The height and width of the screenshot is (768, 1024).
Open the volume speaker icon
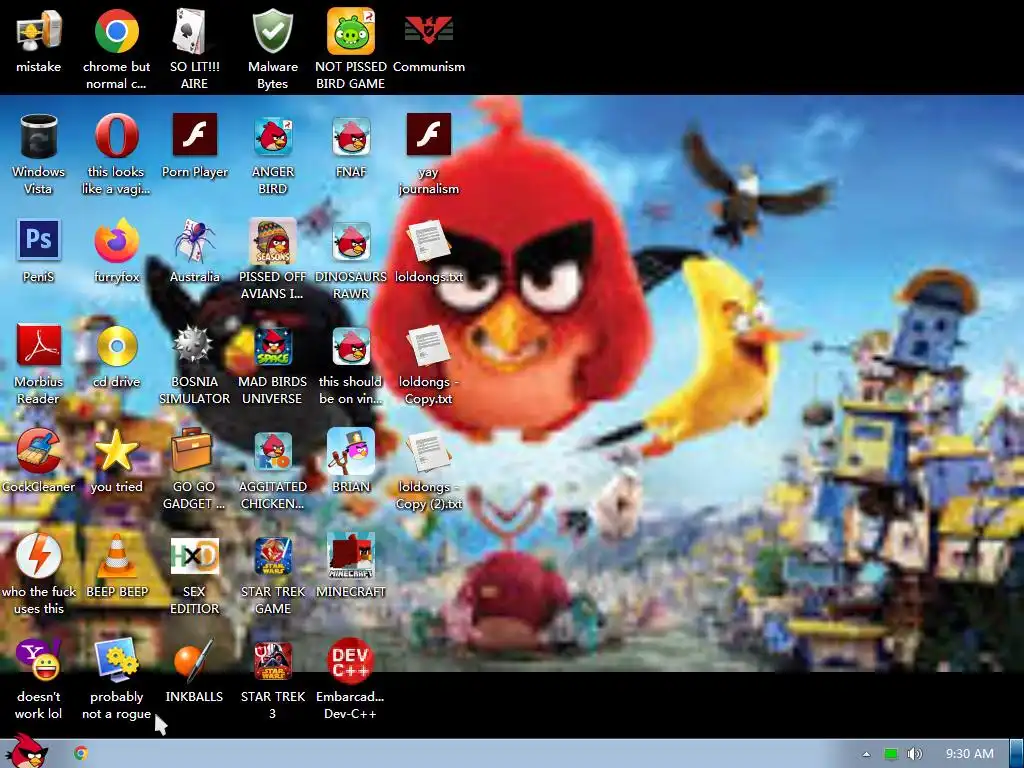pos(915,754)
